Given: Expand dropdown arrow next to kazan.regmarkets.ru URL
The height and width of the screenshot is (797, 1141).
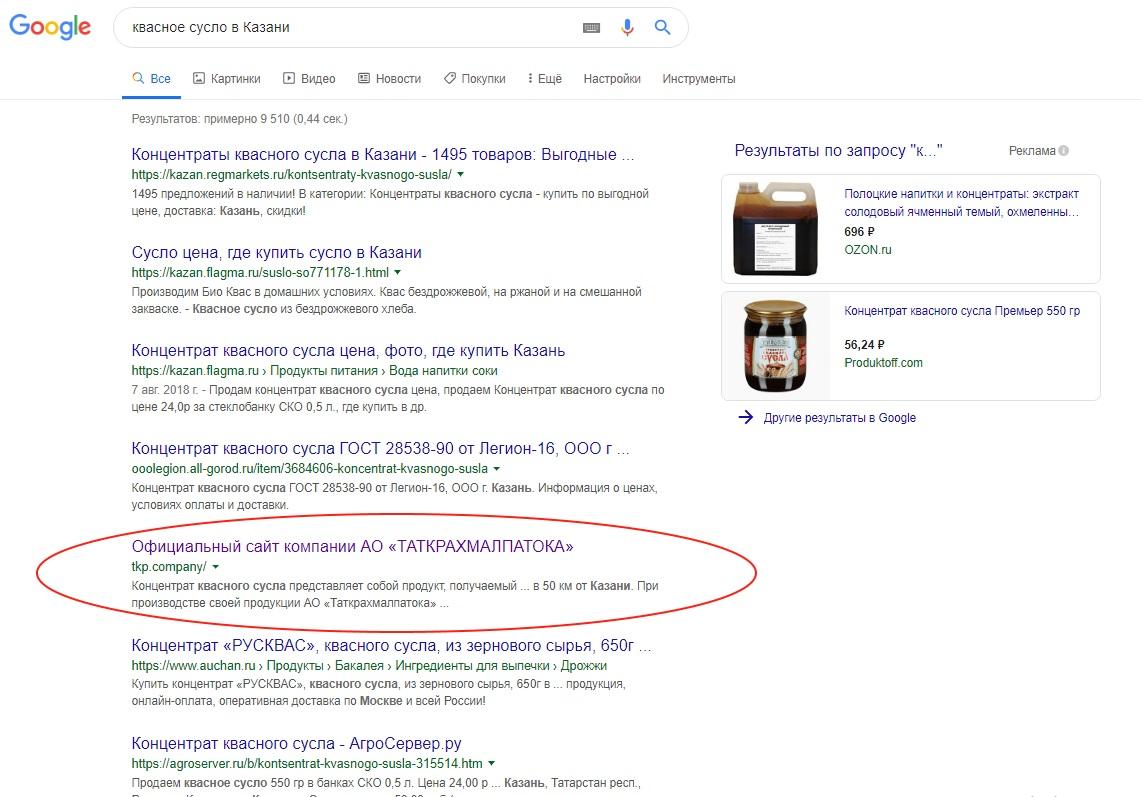Looking at the screenshot, I should pyautogui.click(x=460, y=175).
